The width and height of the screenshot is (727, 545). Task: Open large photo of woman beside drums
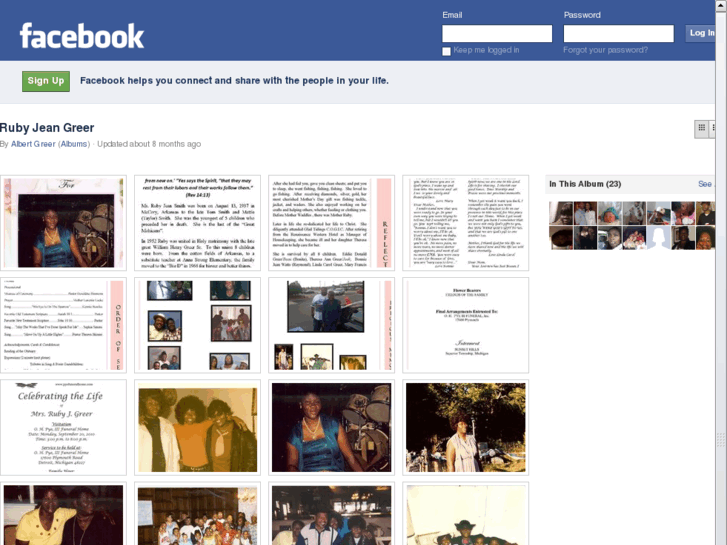332,427
